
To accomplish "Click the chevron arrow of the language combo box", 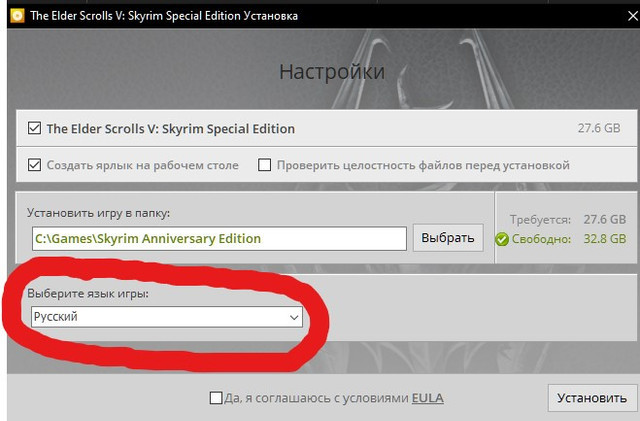I will [x=294, y=317].
